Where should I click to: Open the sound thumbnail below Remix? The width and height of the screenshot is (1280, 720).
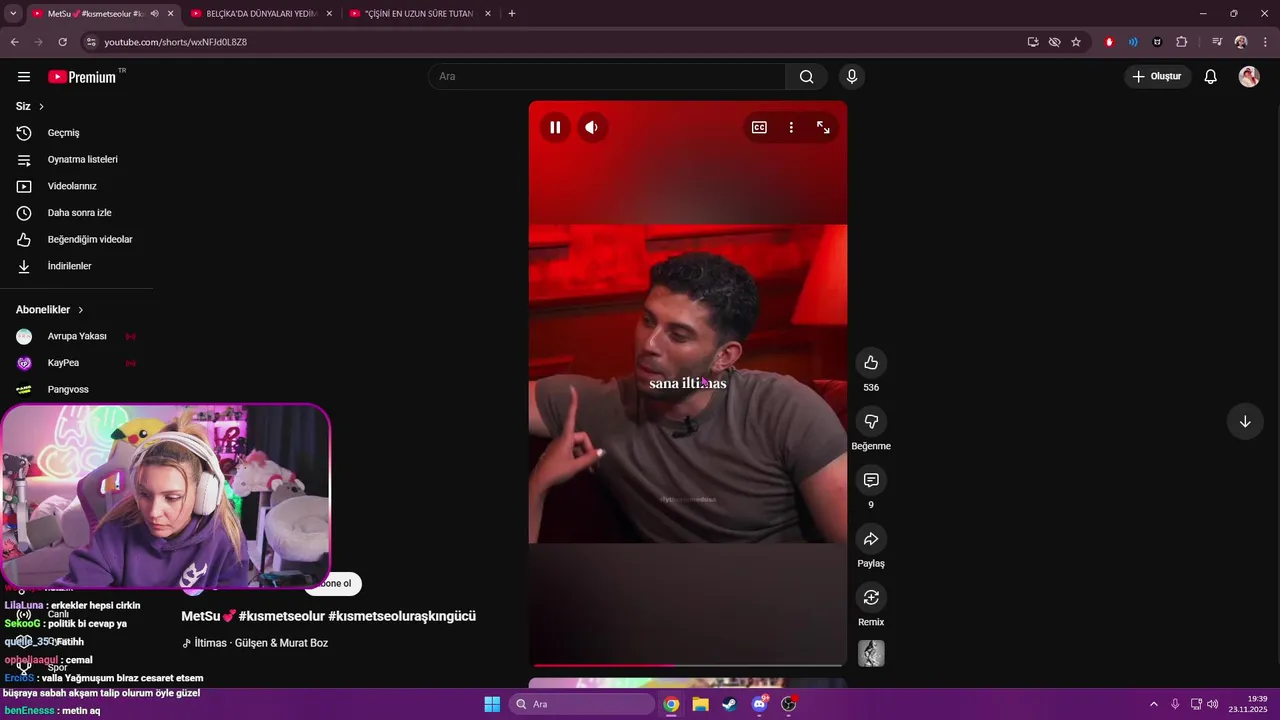871,653
